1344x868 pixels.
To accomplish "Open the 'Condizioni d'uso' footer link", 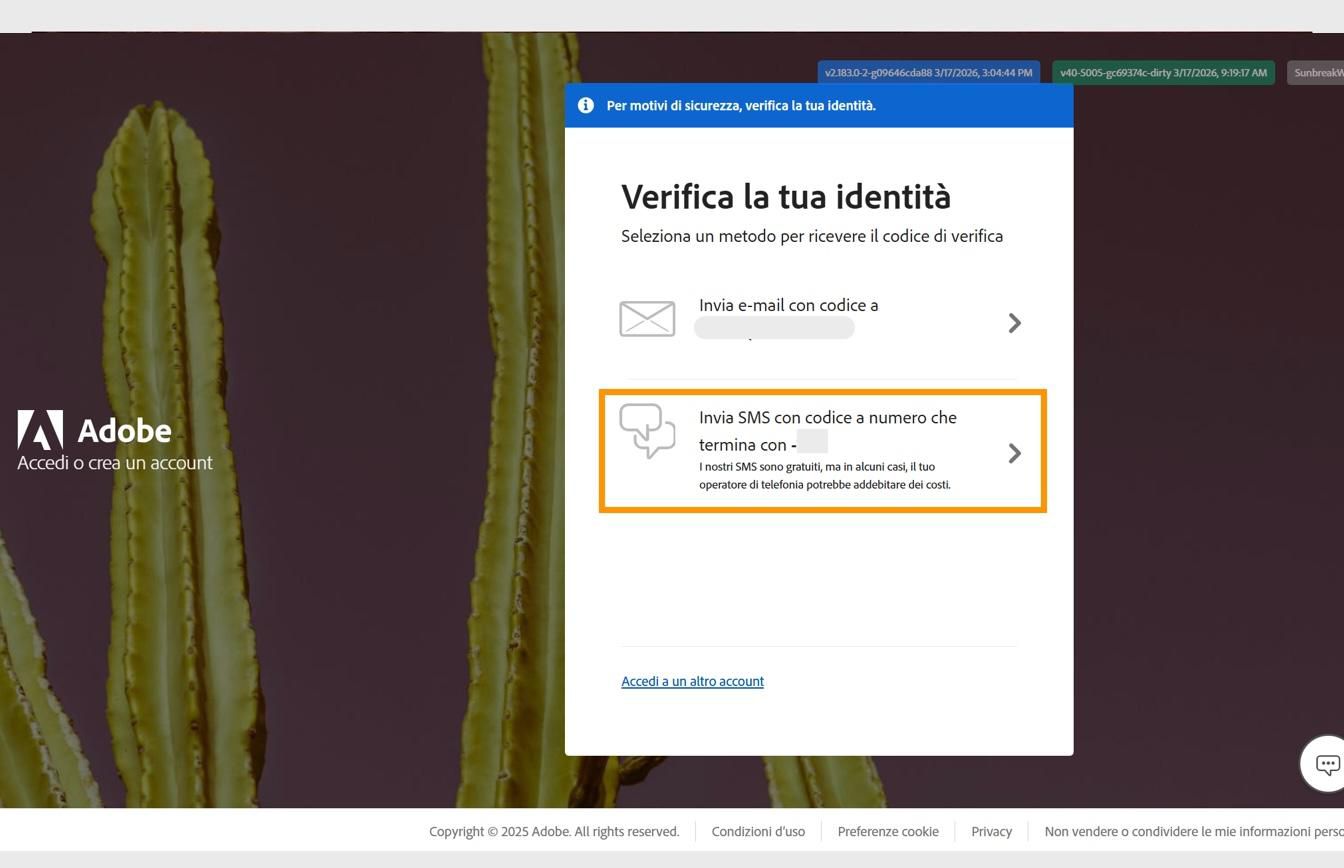I will (758, 831).
